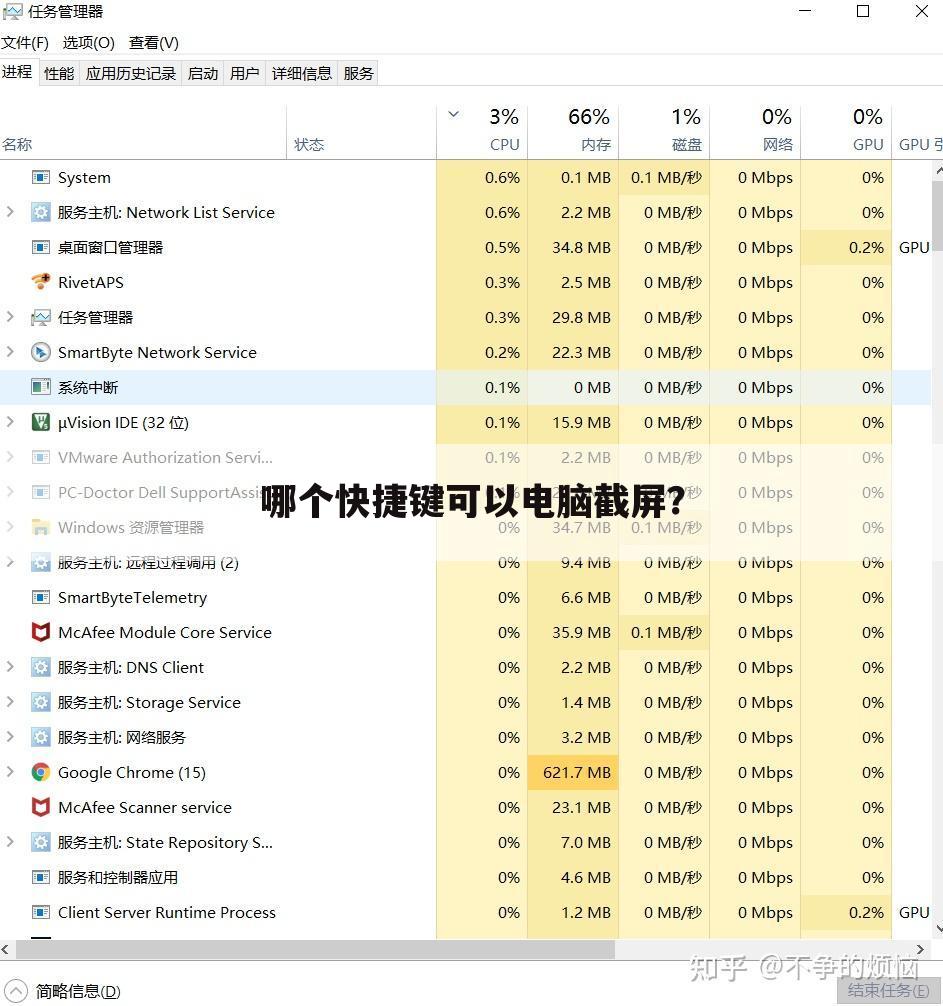Click the McAfee Module Core Service shield icon
The width and height of the screenshot is (943, 1006).
pyautogui.click(x=40, y=632)
